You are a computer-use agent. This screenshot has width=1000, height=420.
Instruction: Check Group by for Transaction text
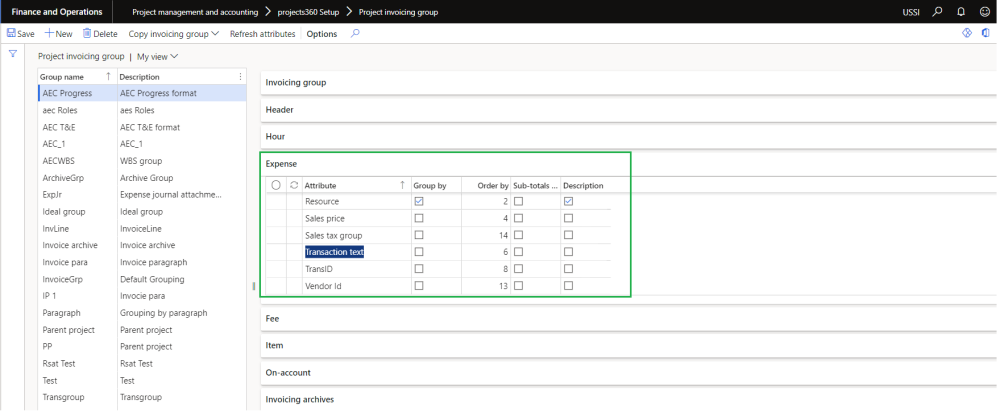click(x=419, y=252)
